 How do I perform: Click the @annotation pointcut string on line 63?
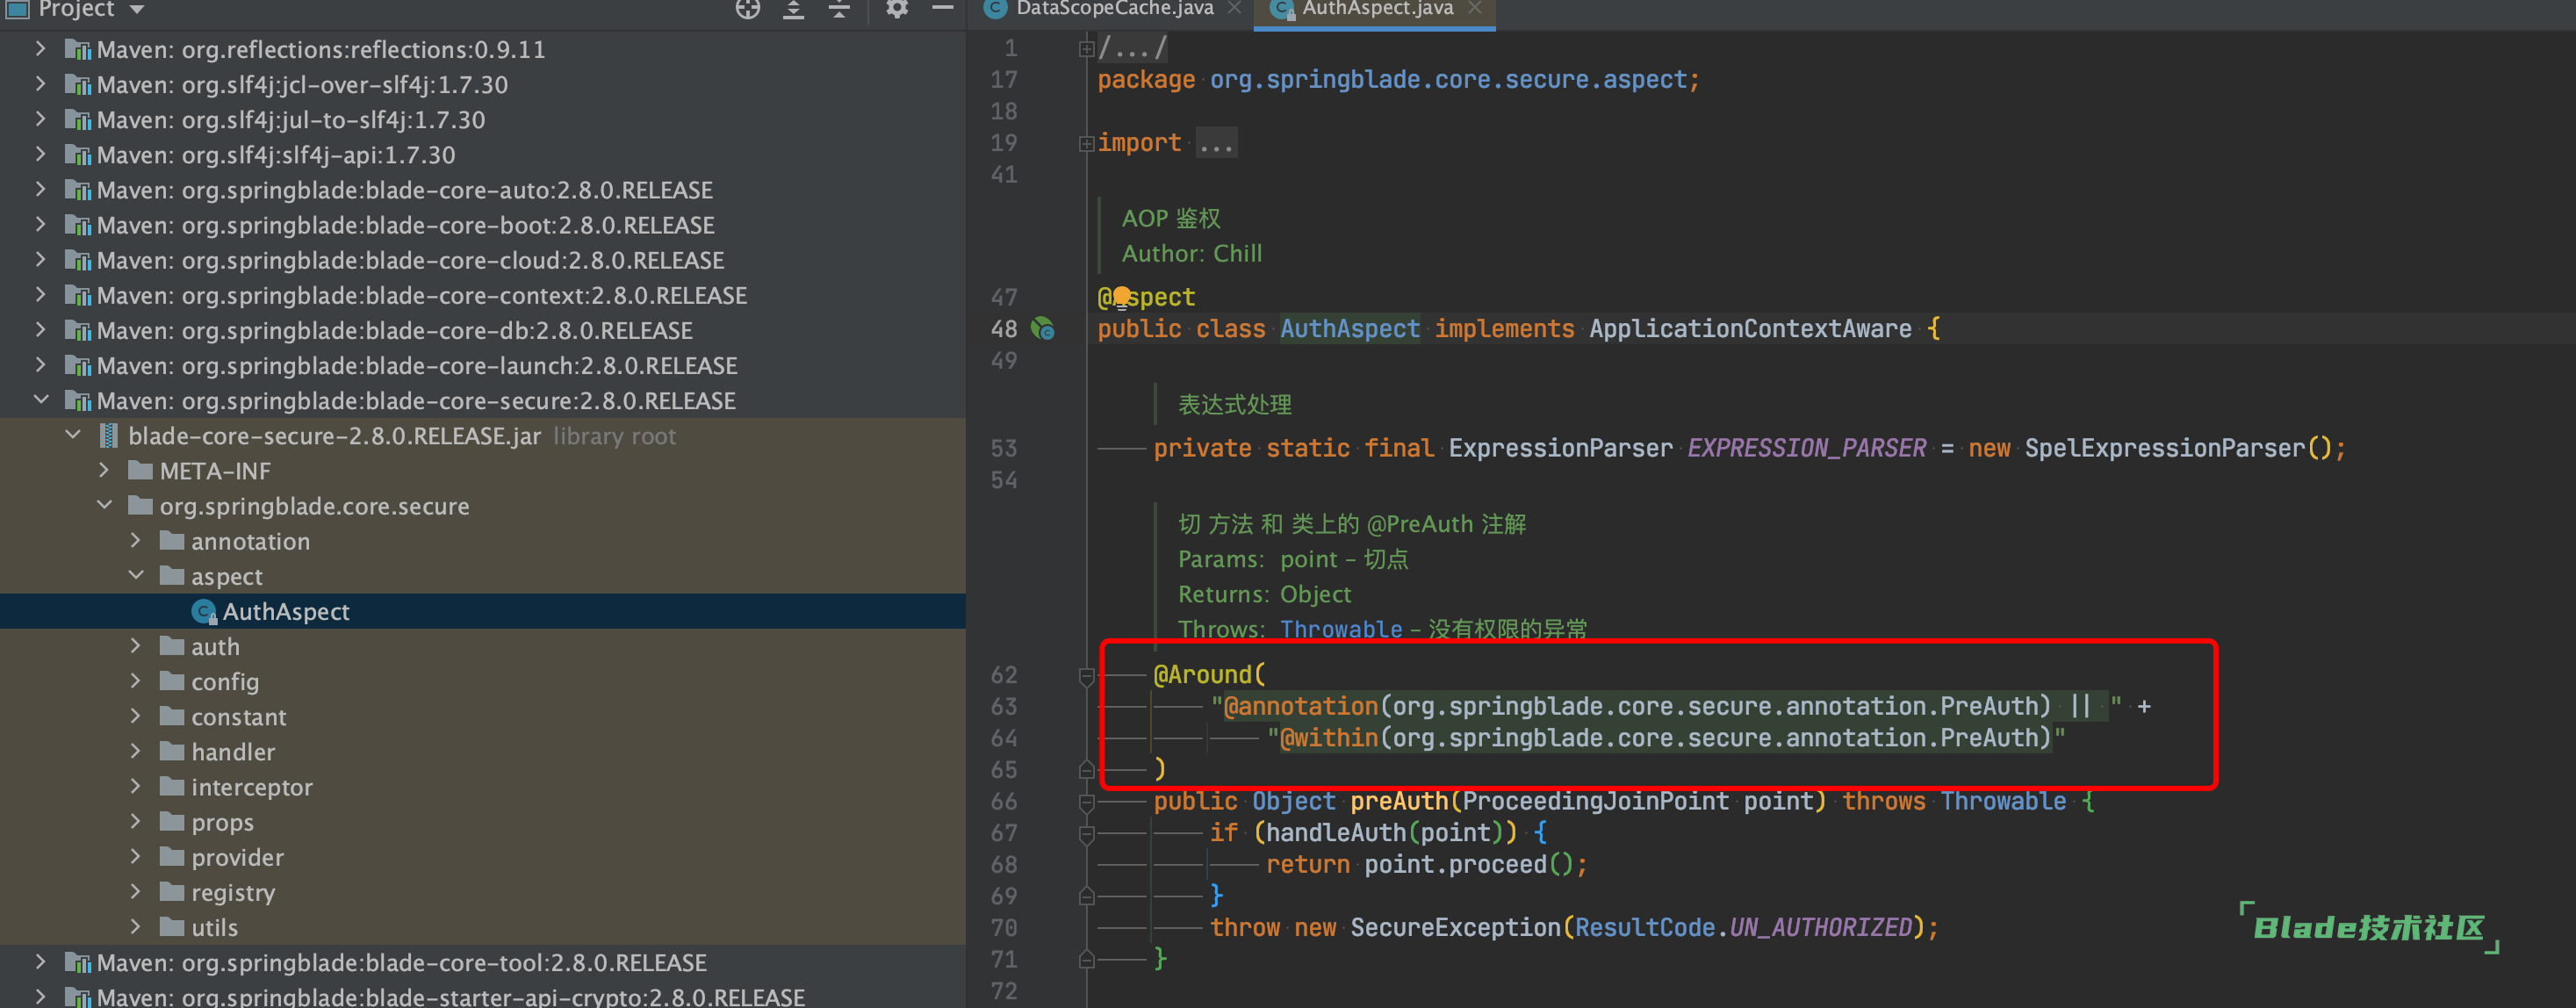pyautogui.click(x=1666, y=706)
